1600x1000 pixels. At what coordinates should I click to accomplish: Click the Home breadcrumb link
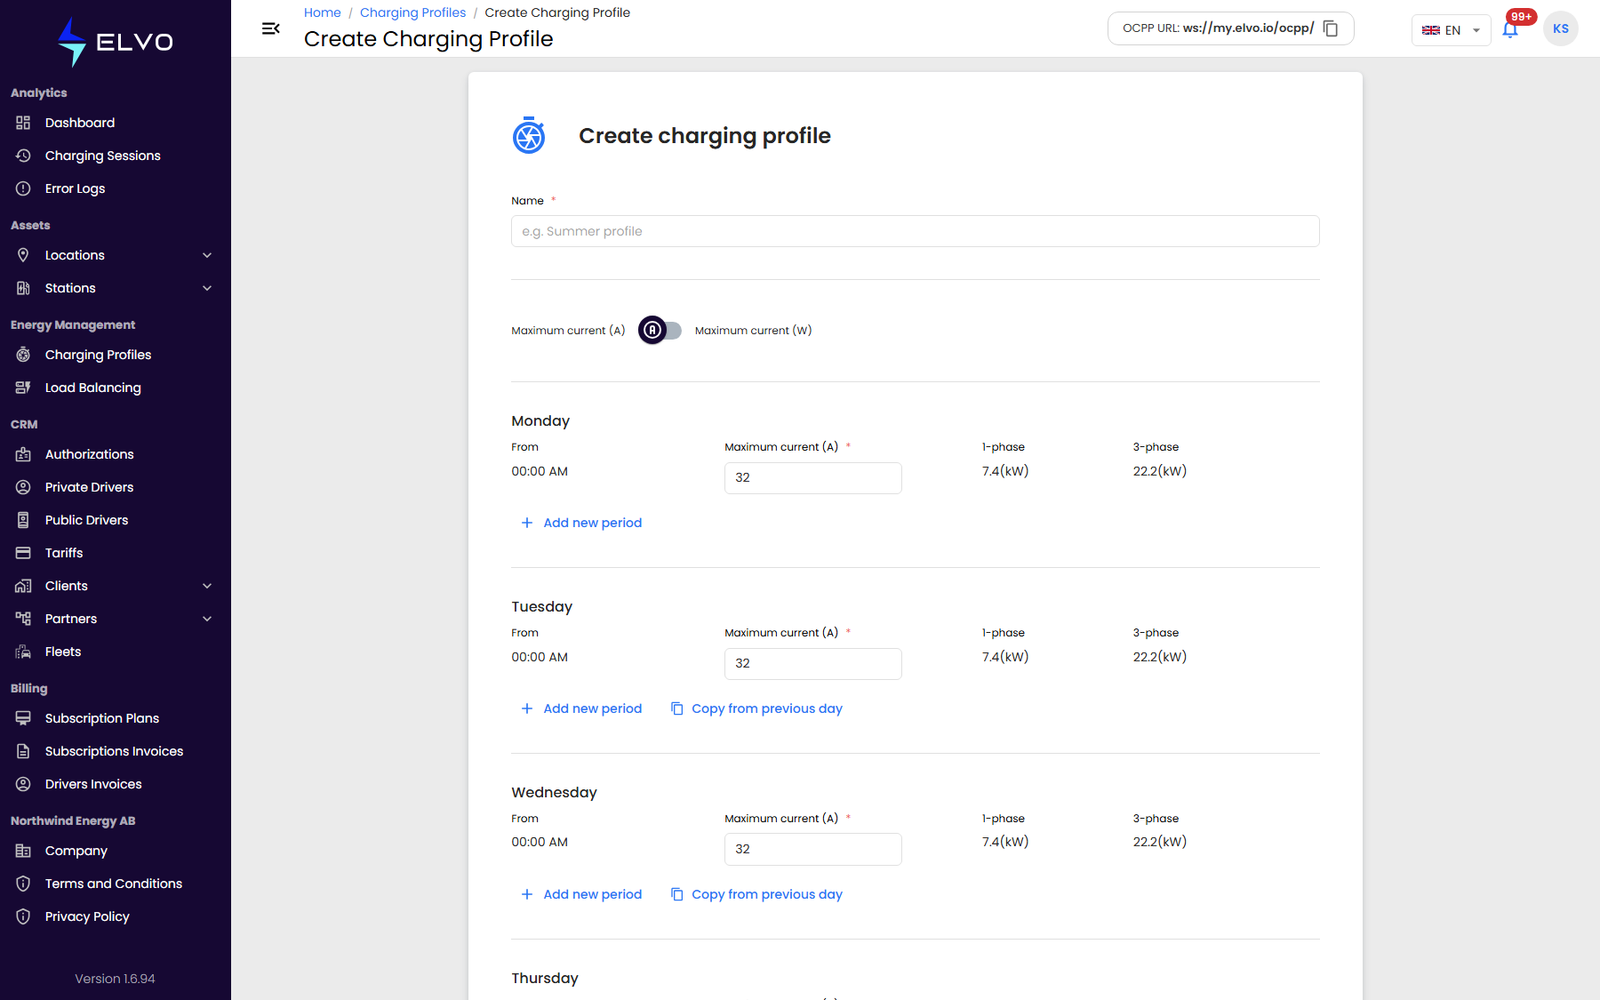click(322, 13)
